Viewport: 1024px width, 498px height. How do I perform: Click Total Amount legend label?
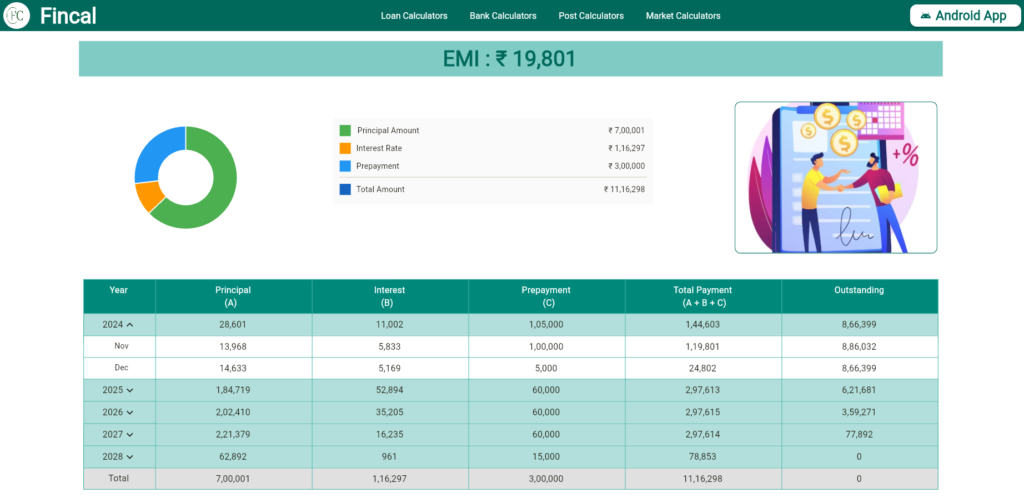380,189
